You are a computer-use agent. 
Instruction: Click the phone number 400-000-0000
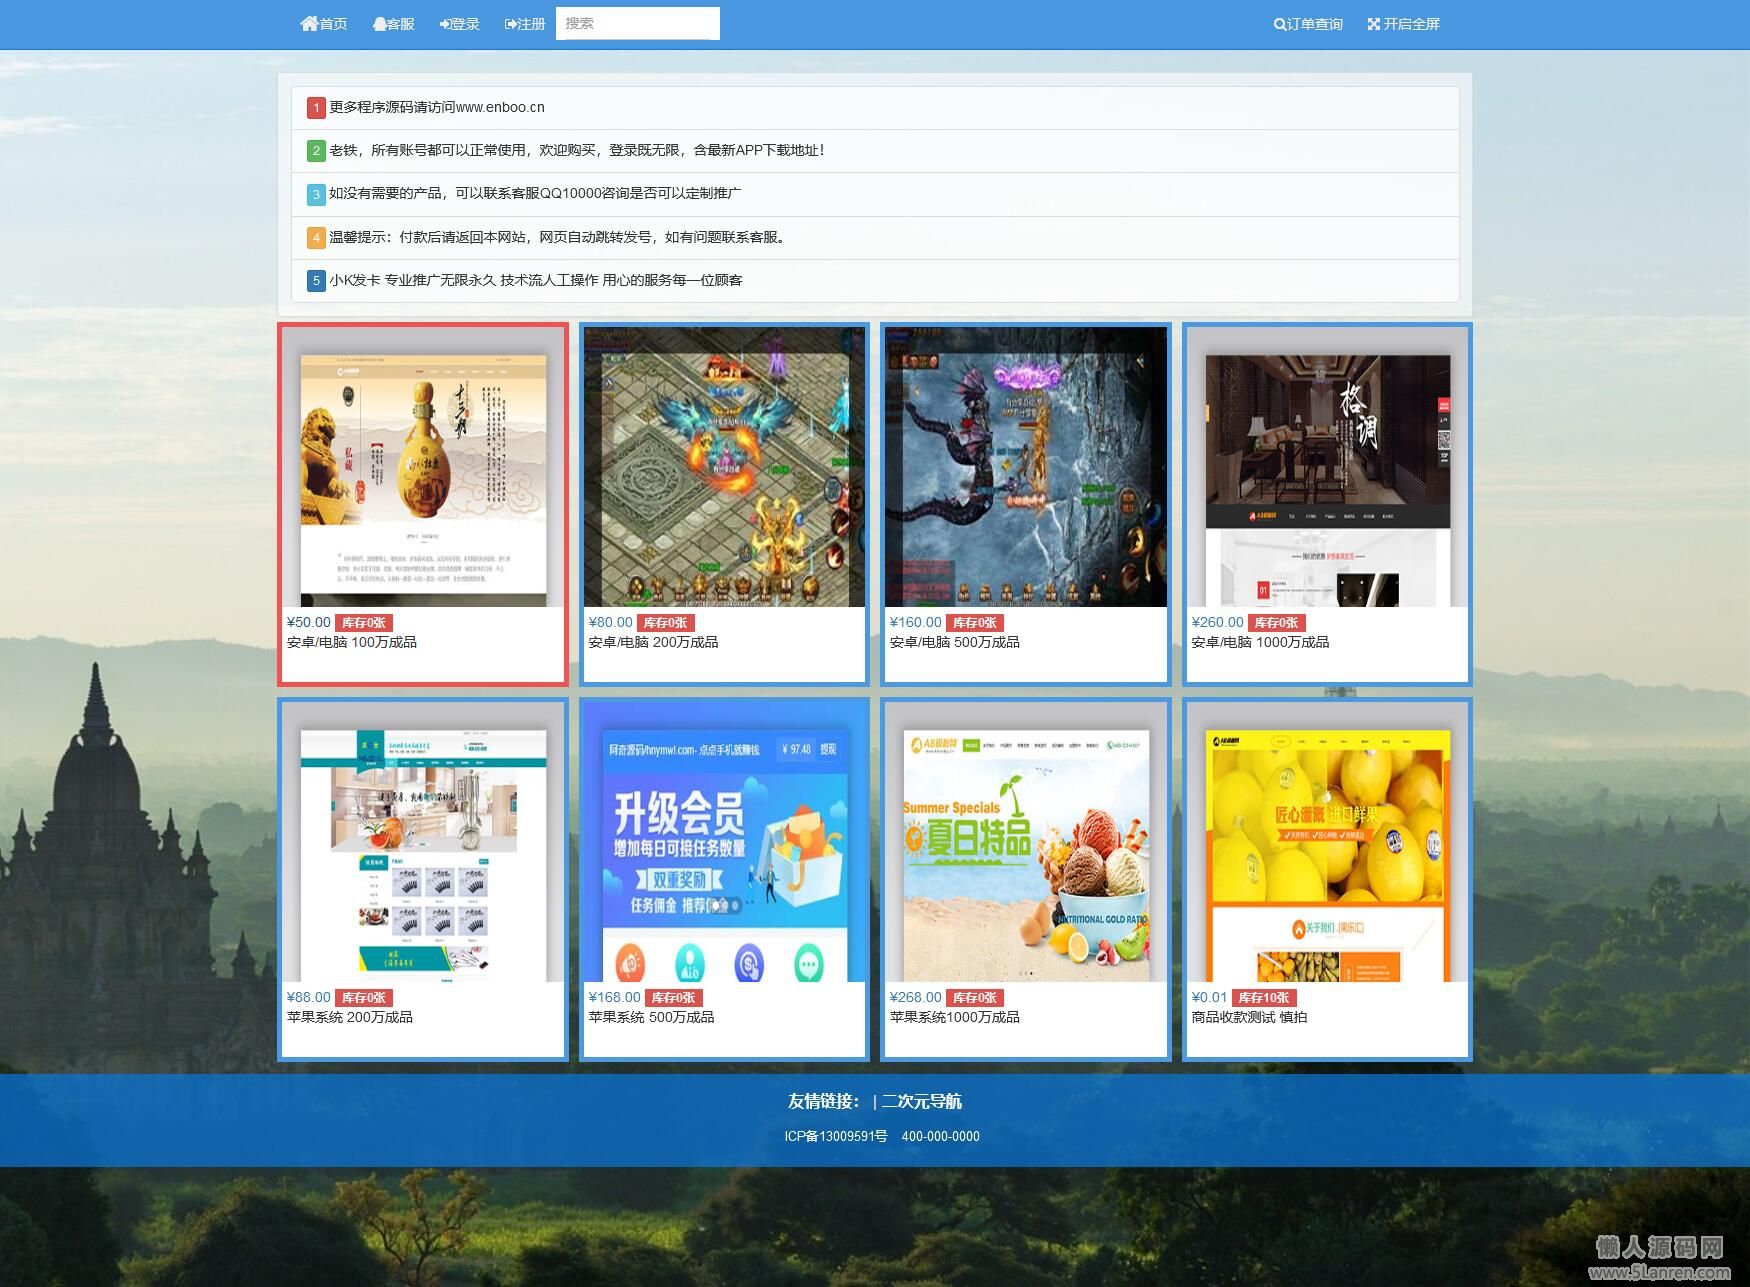[941, 1137]
